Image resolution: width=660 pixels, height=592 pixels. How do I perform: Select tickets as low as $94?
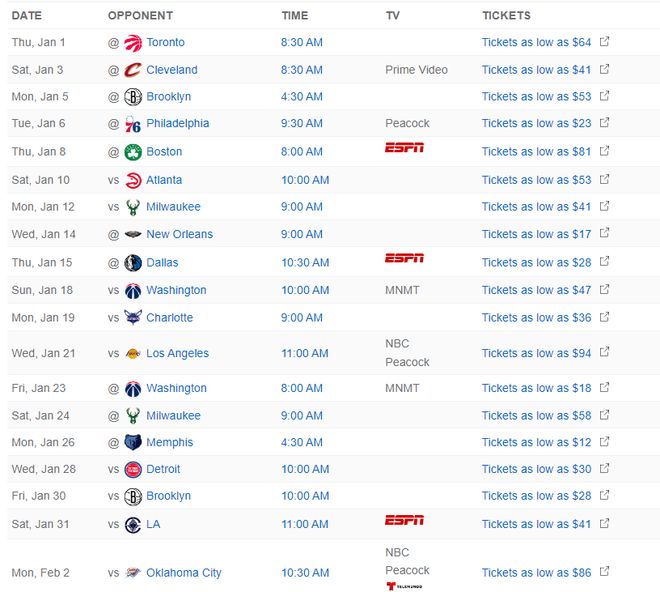click(x=536, y=354)
